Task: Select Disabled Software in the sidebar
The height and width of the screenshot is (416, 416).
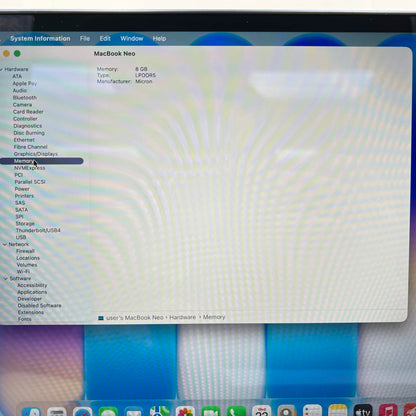Action: (39, 305)
